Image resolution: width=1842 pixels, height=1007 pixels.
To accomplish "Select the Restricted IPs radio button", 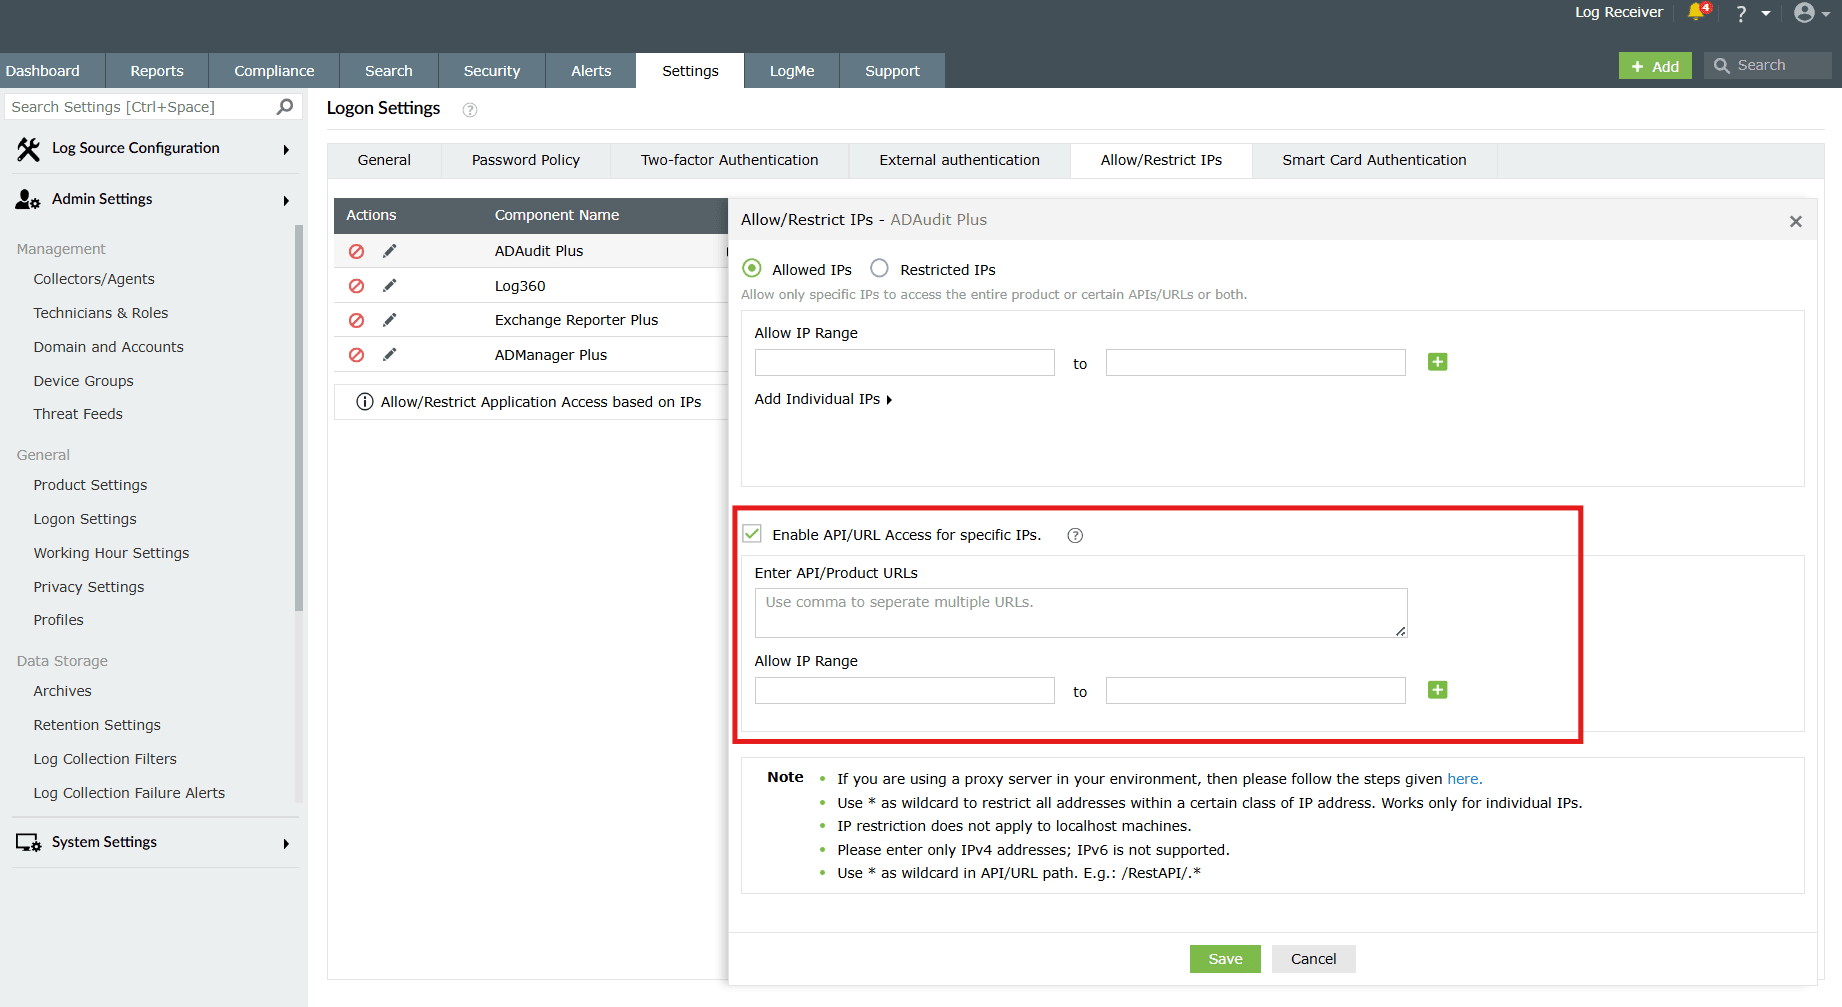I will coord(879,268).
